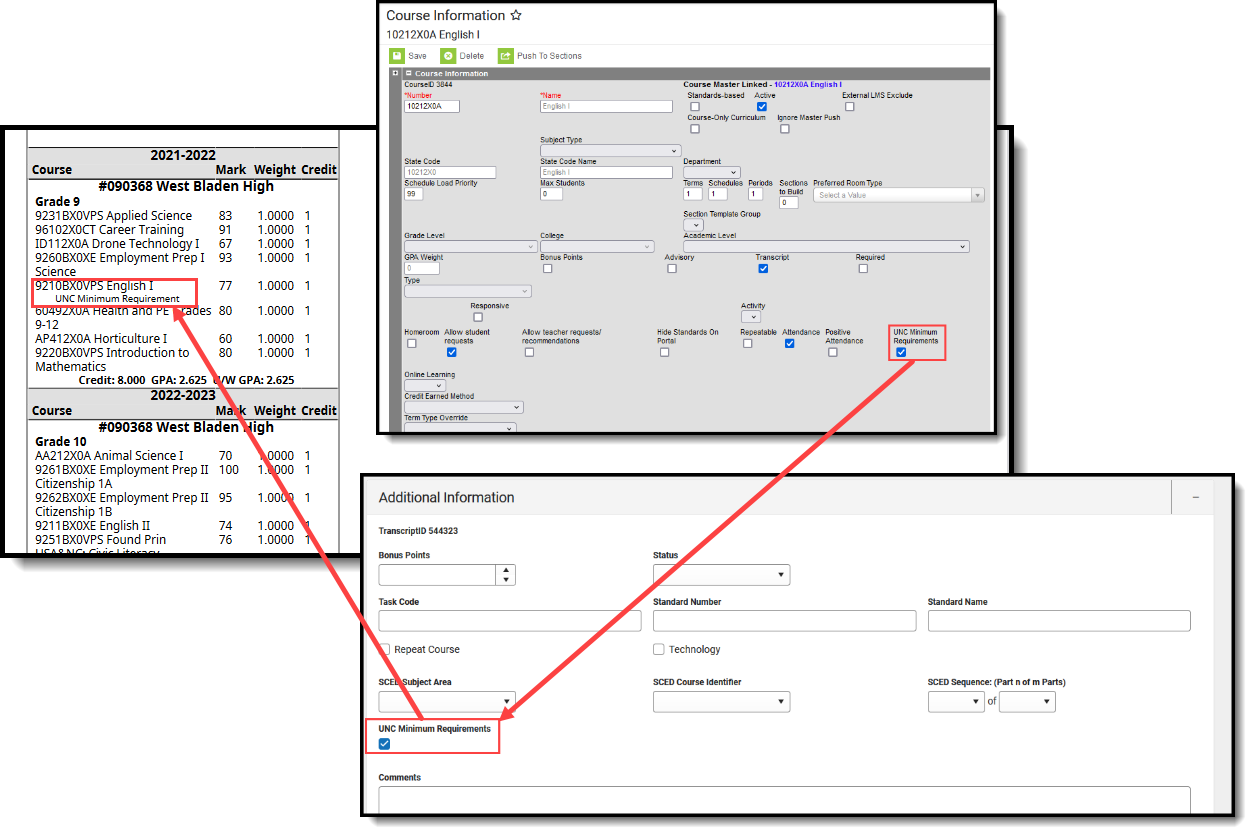The height and width of the screenshot is (835, 1253).
Task: Toggle the External LMS Exclude checkbox
Action: coord(849,106)
